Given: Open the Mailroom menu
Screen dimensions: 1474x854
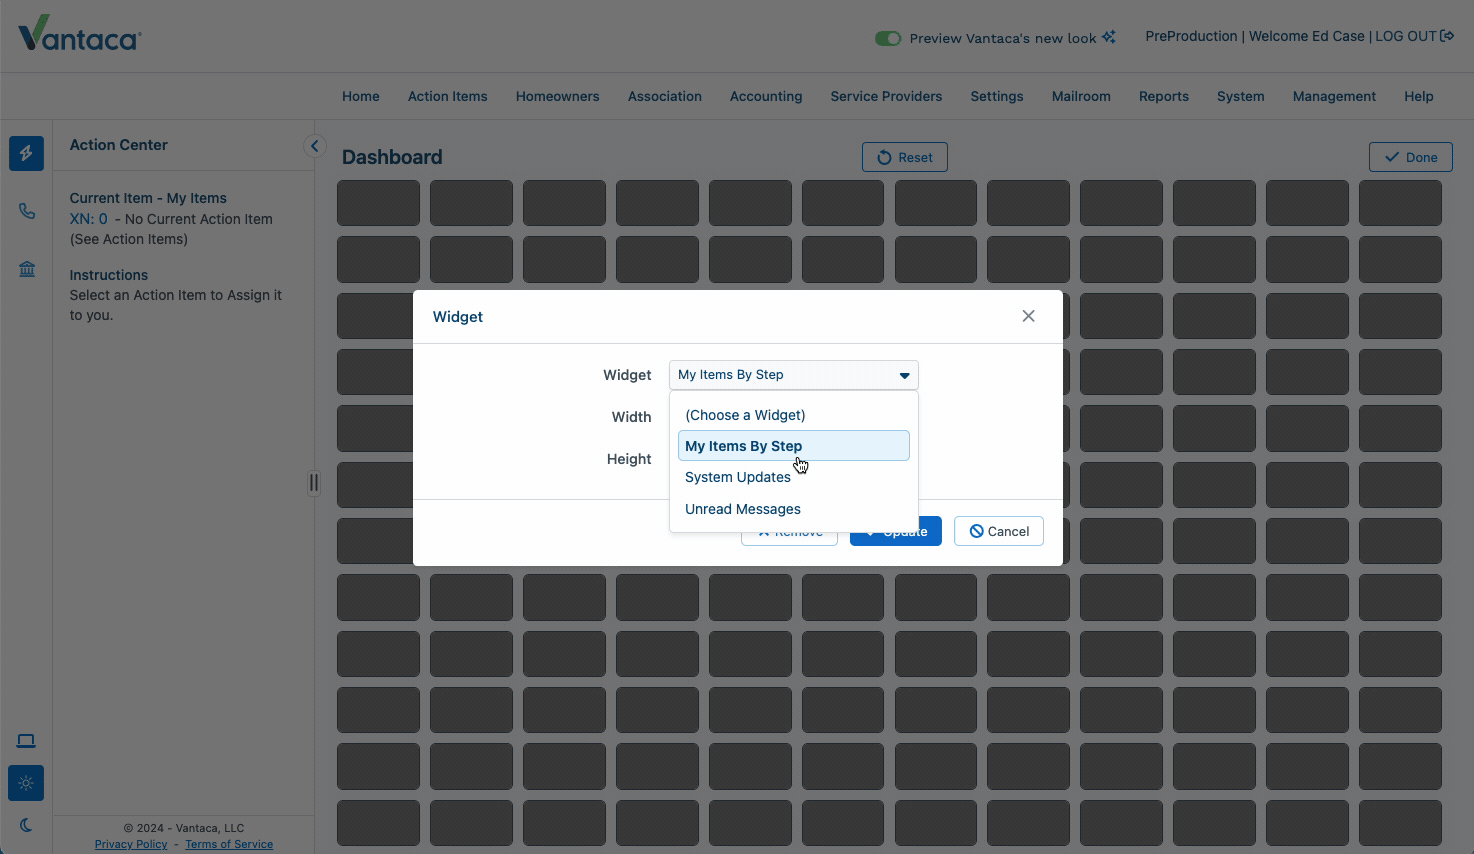Looking at the screenshot, I should (x=1081, y=96).
